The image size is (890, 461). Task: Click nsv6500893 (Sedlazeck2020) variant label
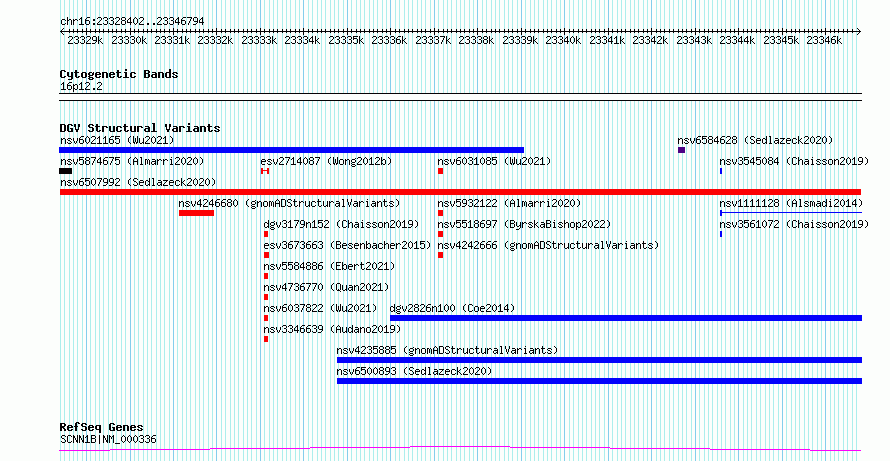pyautogui.click(x=414, y=371)
